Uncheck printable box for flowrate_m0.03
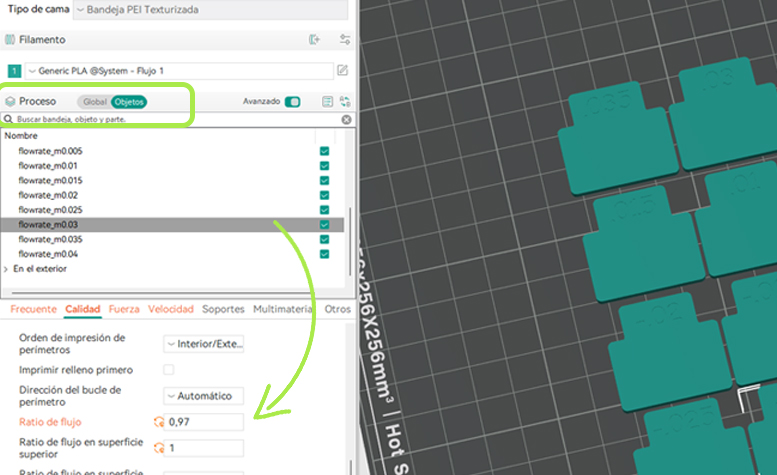The image size is (777, 475). pyautogui.click(x=325, y=225)
